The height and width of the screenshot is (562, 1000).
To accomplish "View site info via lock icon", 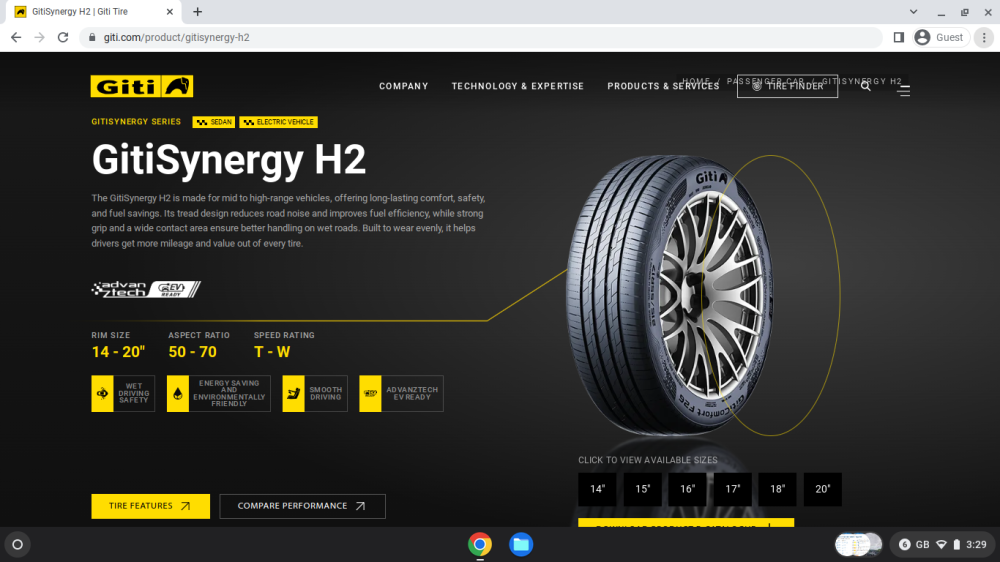I will (x=92, y=38).
